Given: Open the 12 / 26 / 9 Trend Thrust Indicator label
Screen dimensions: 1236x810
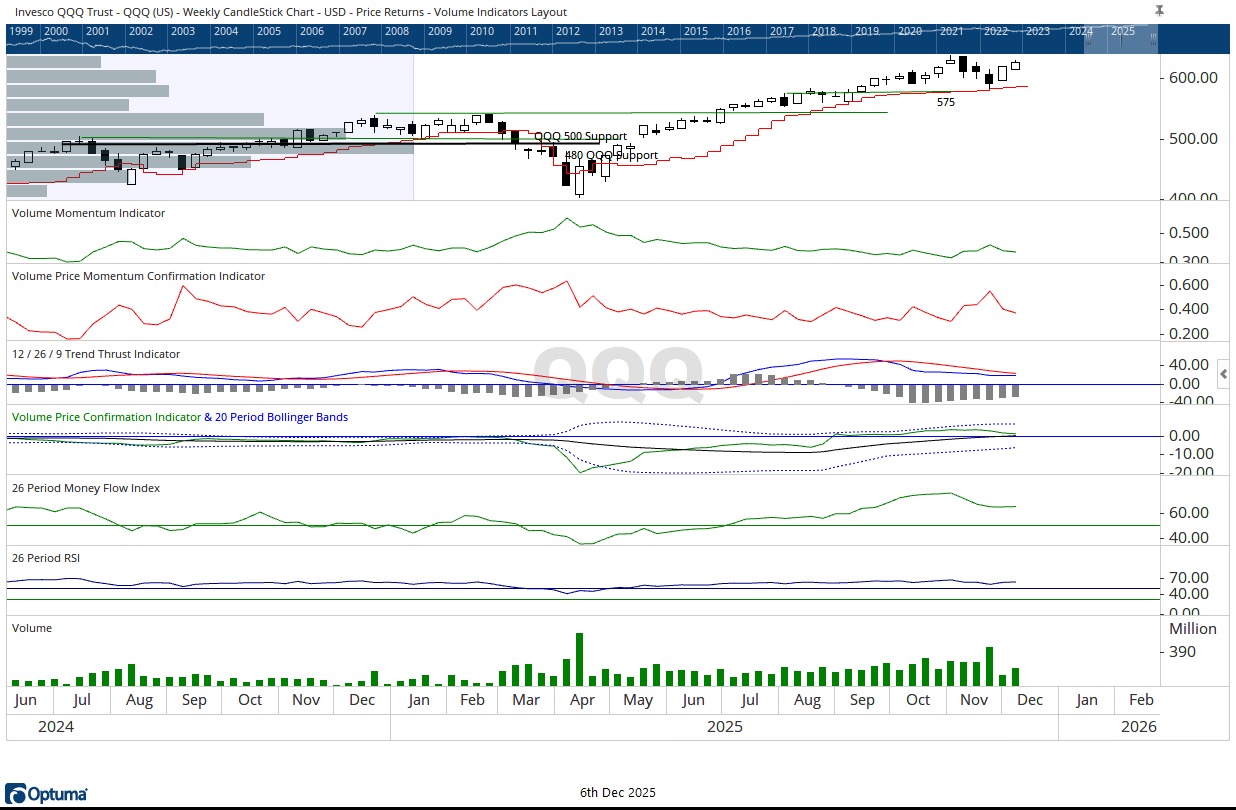Looking at the screenshot, I should click(x=93, y=354).
